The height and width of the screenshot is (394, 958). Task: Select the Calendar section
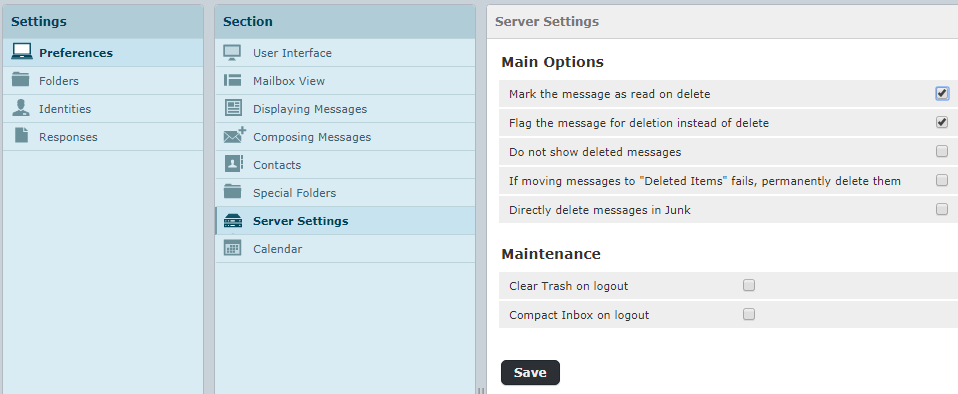[345, 249]
